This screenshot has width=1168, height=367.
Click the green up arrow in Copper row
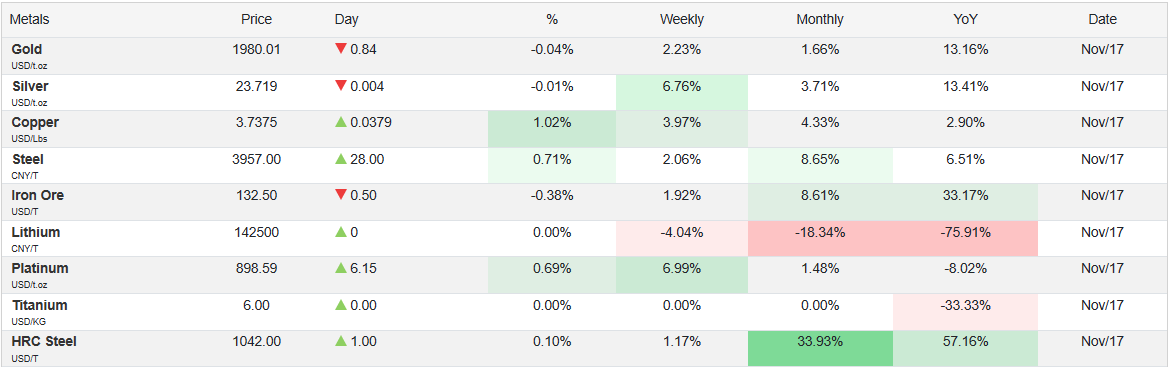(x=340, y=123)
